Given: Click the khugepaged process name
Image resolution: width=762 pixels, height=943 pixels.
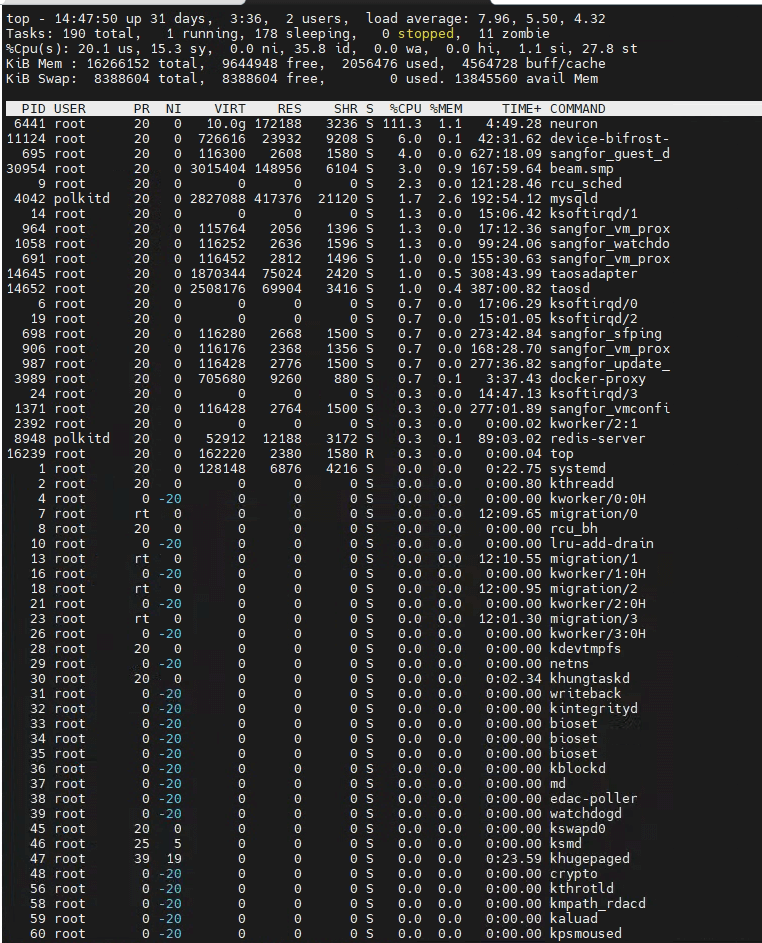Looking at the screenshot, I should pyautogui.click(x=589, y=859).
